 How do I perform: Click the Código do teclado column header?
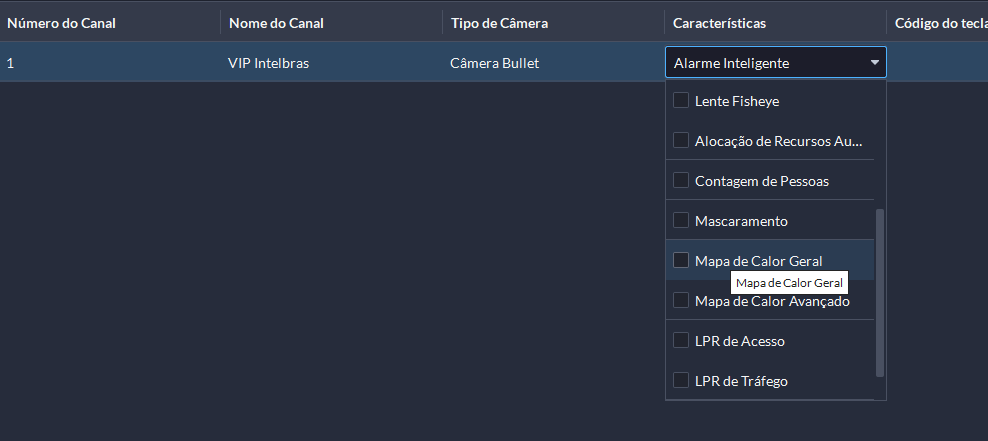coord(940,23)
